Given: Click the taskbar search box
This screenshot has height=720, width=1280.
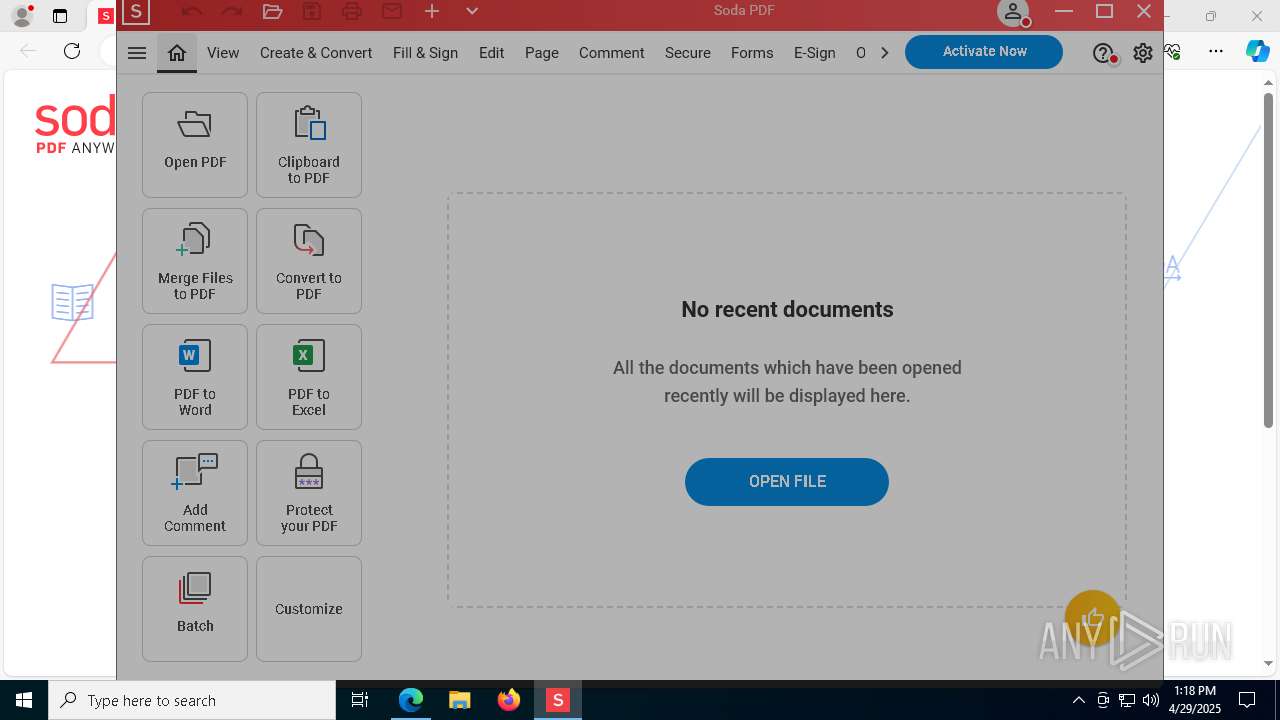Looking at the screenshot, I should [x=192, y=700].
